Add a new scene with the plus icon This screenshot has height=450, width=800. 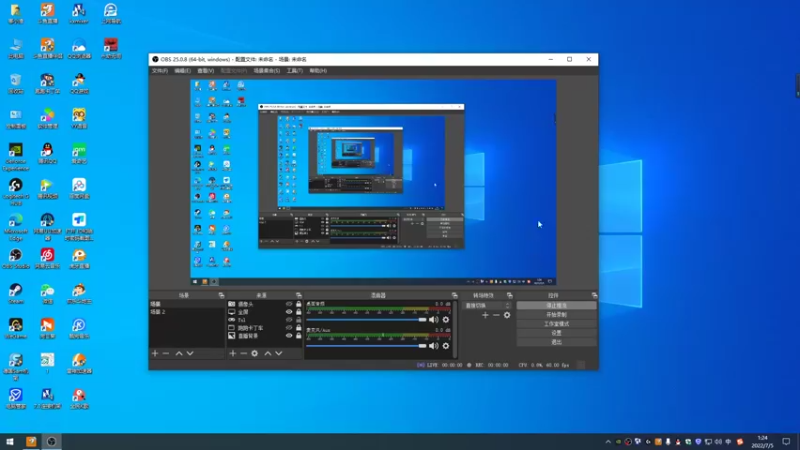(x=155, y=353)
